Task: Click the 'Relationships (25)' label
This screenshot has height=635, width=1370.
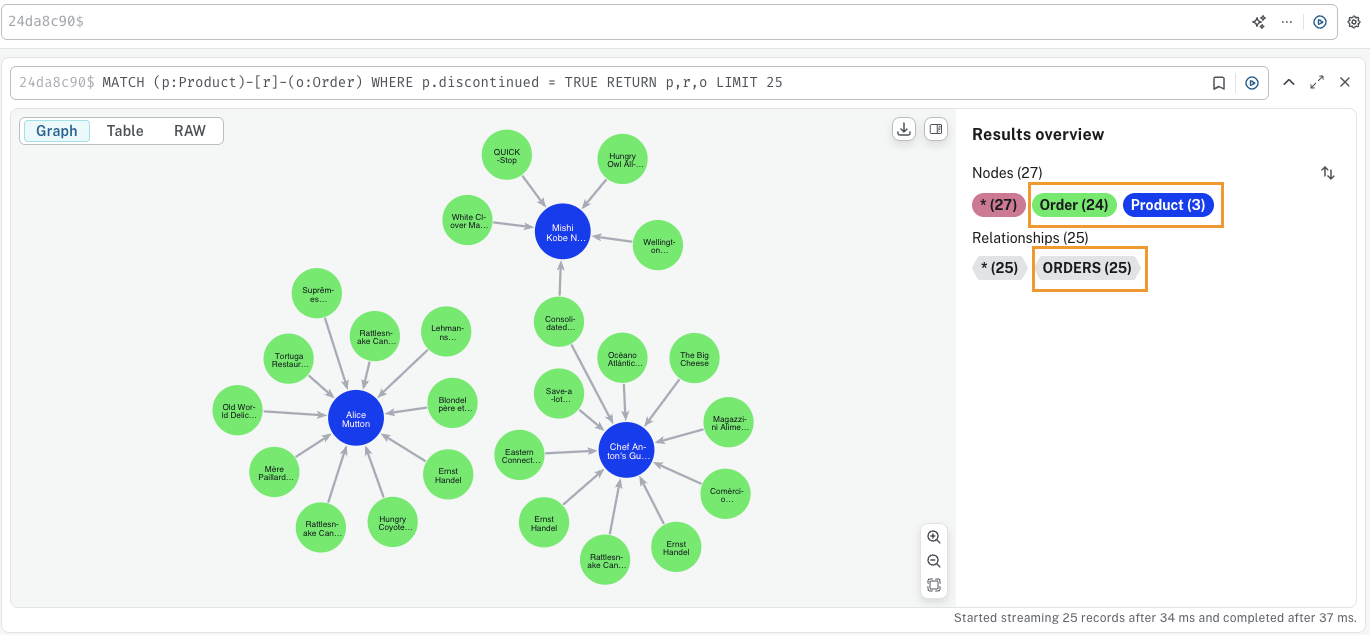Action: (x=1030, y=238)
